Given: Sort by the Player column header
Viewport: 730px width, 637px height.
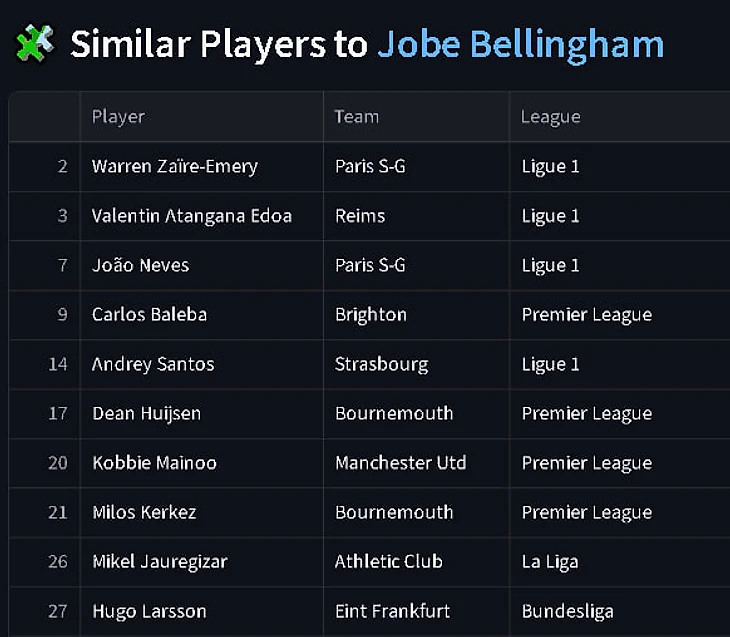Looking at the screenshot, I should 118,117.
